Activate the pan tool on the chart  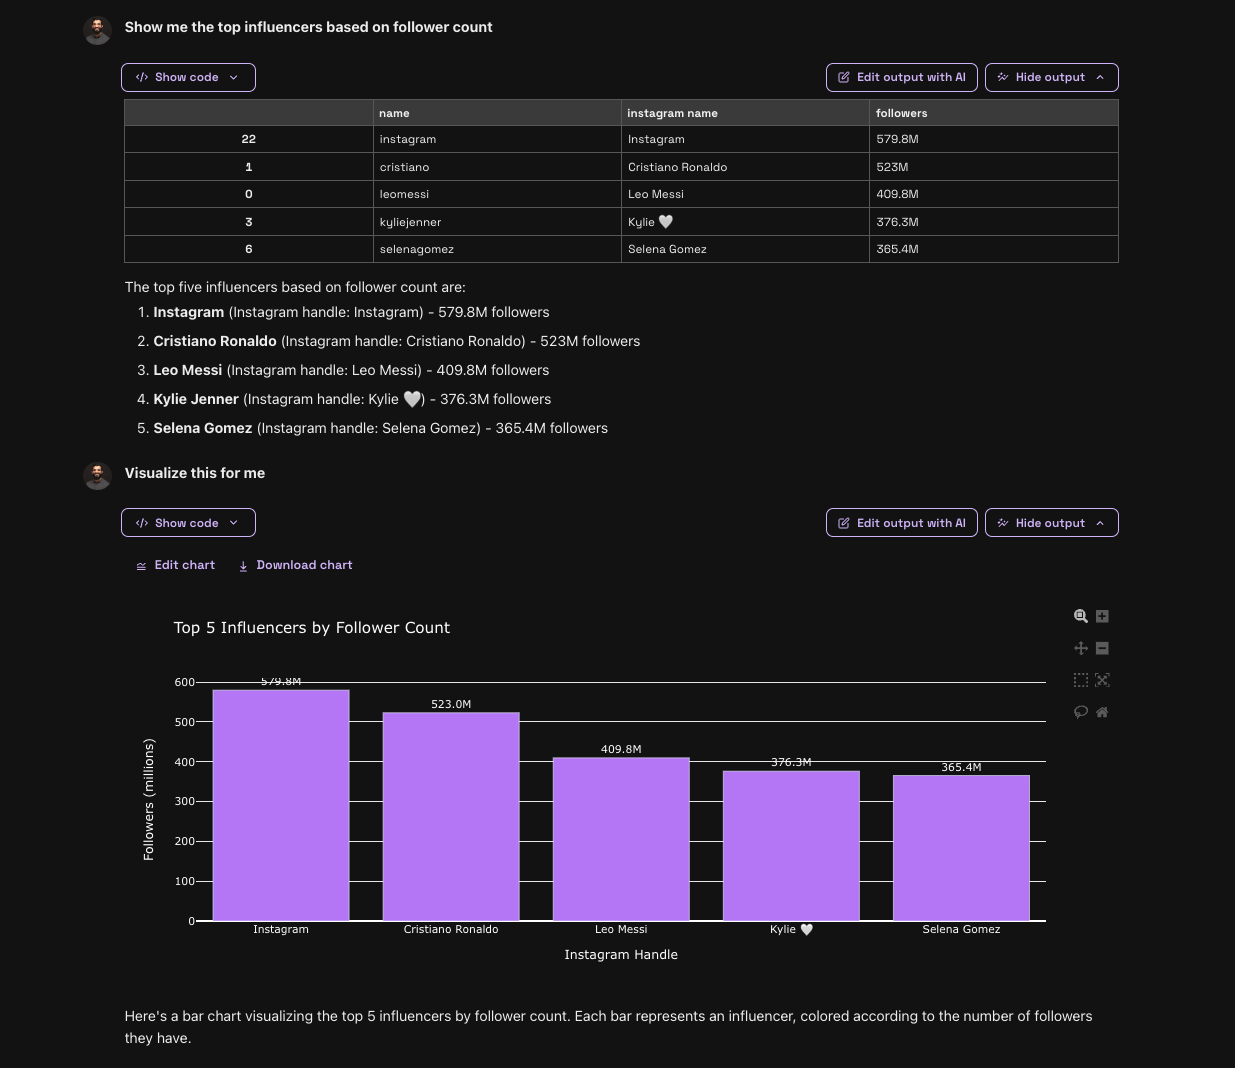[1080, 648]
